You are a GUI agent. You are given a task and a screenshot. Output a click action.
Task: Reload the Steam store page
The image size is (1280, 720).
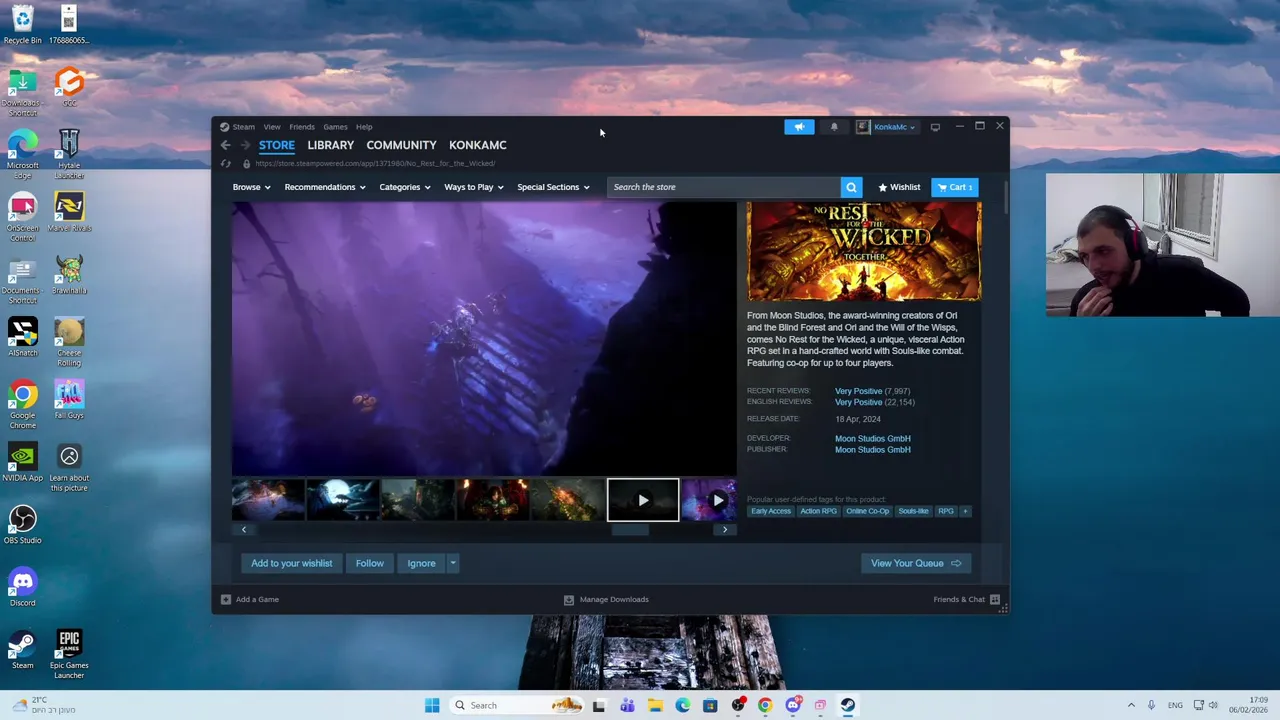[226, 163]
